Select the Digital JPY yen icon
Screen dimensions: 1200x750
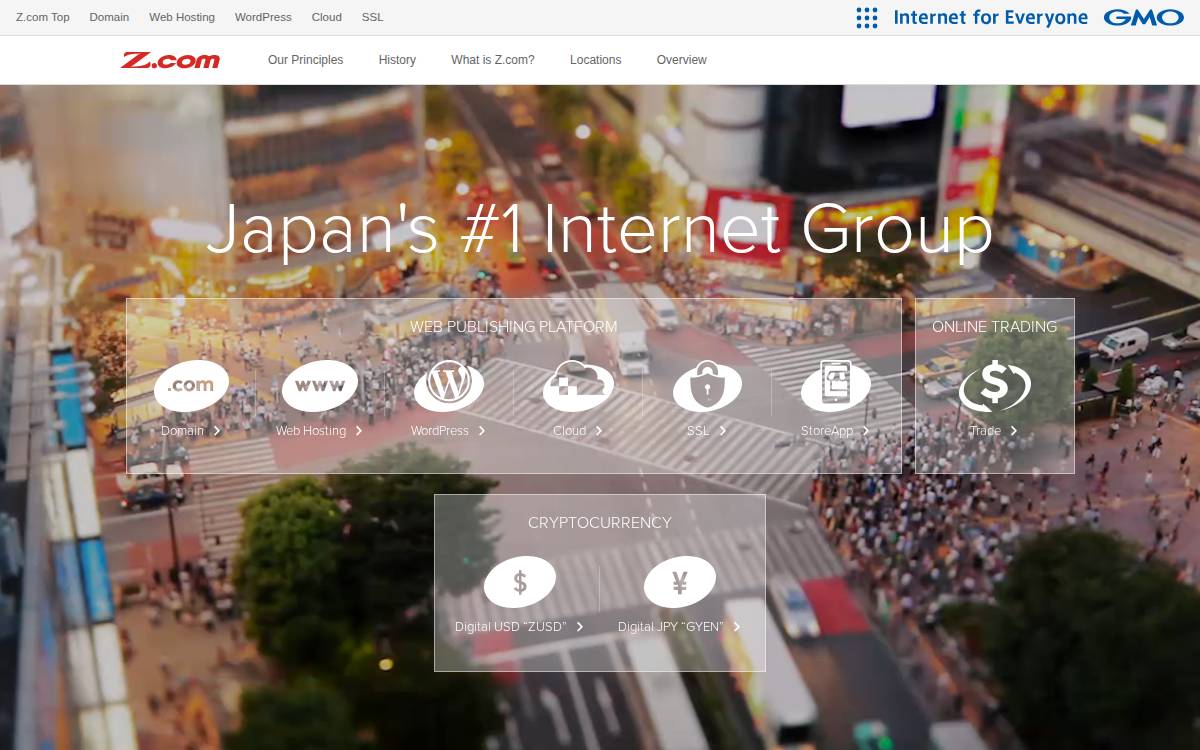coord(680,582)
